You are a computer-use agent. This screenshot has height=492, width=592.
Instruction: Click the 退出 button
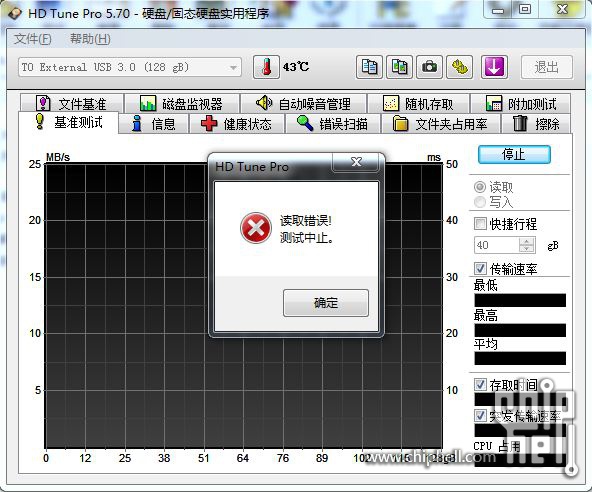point(547,67)
